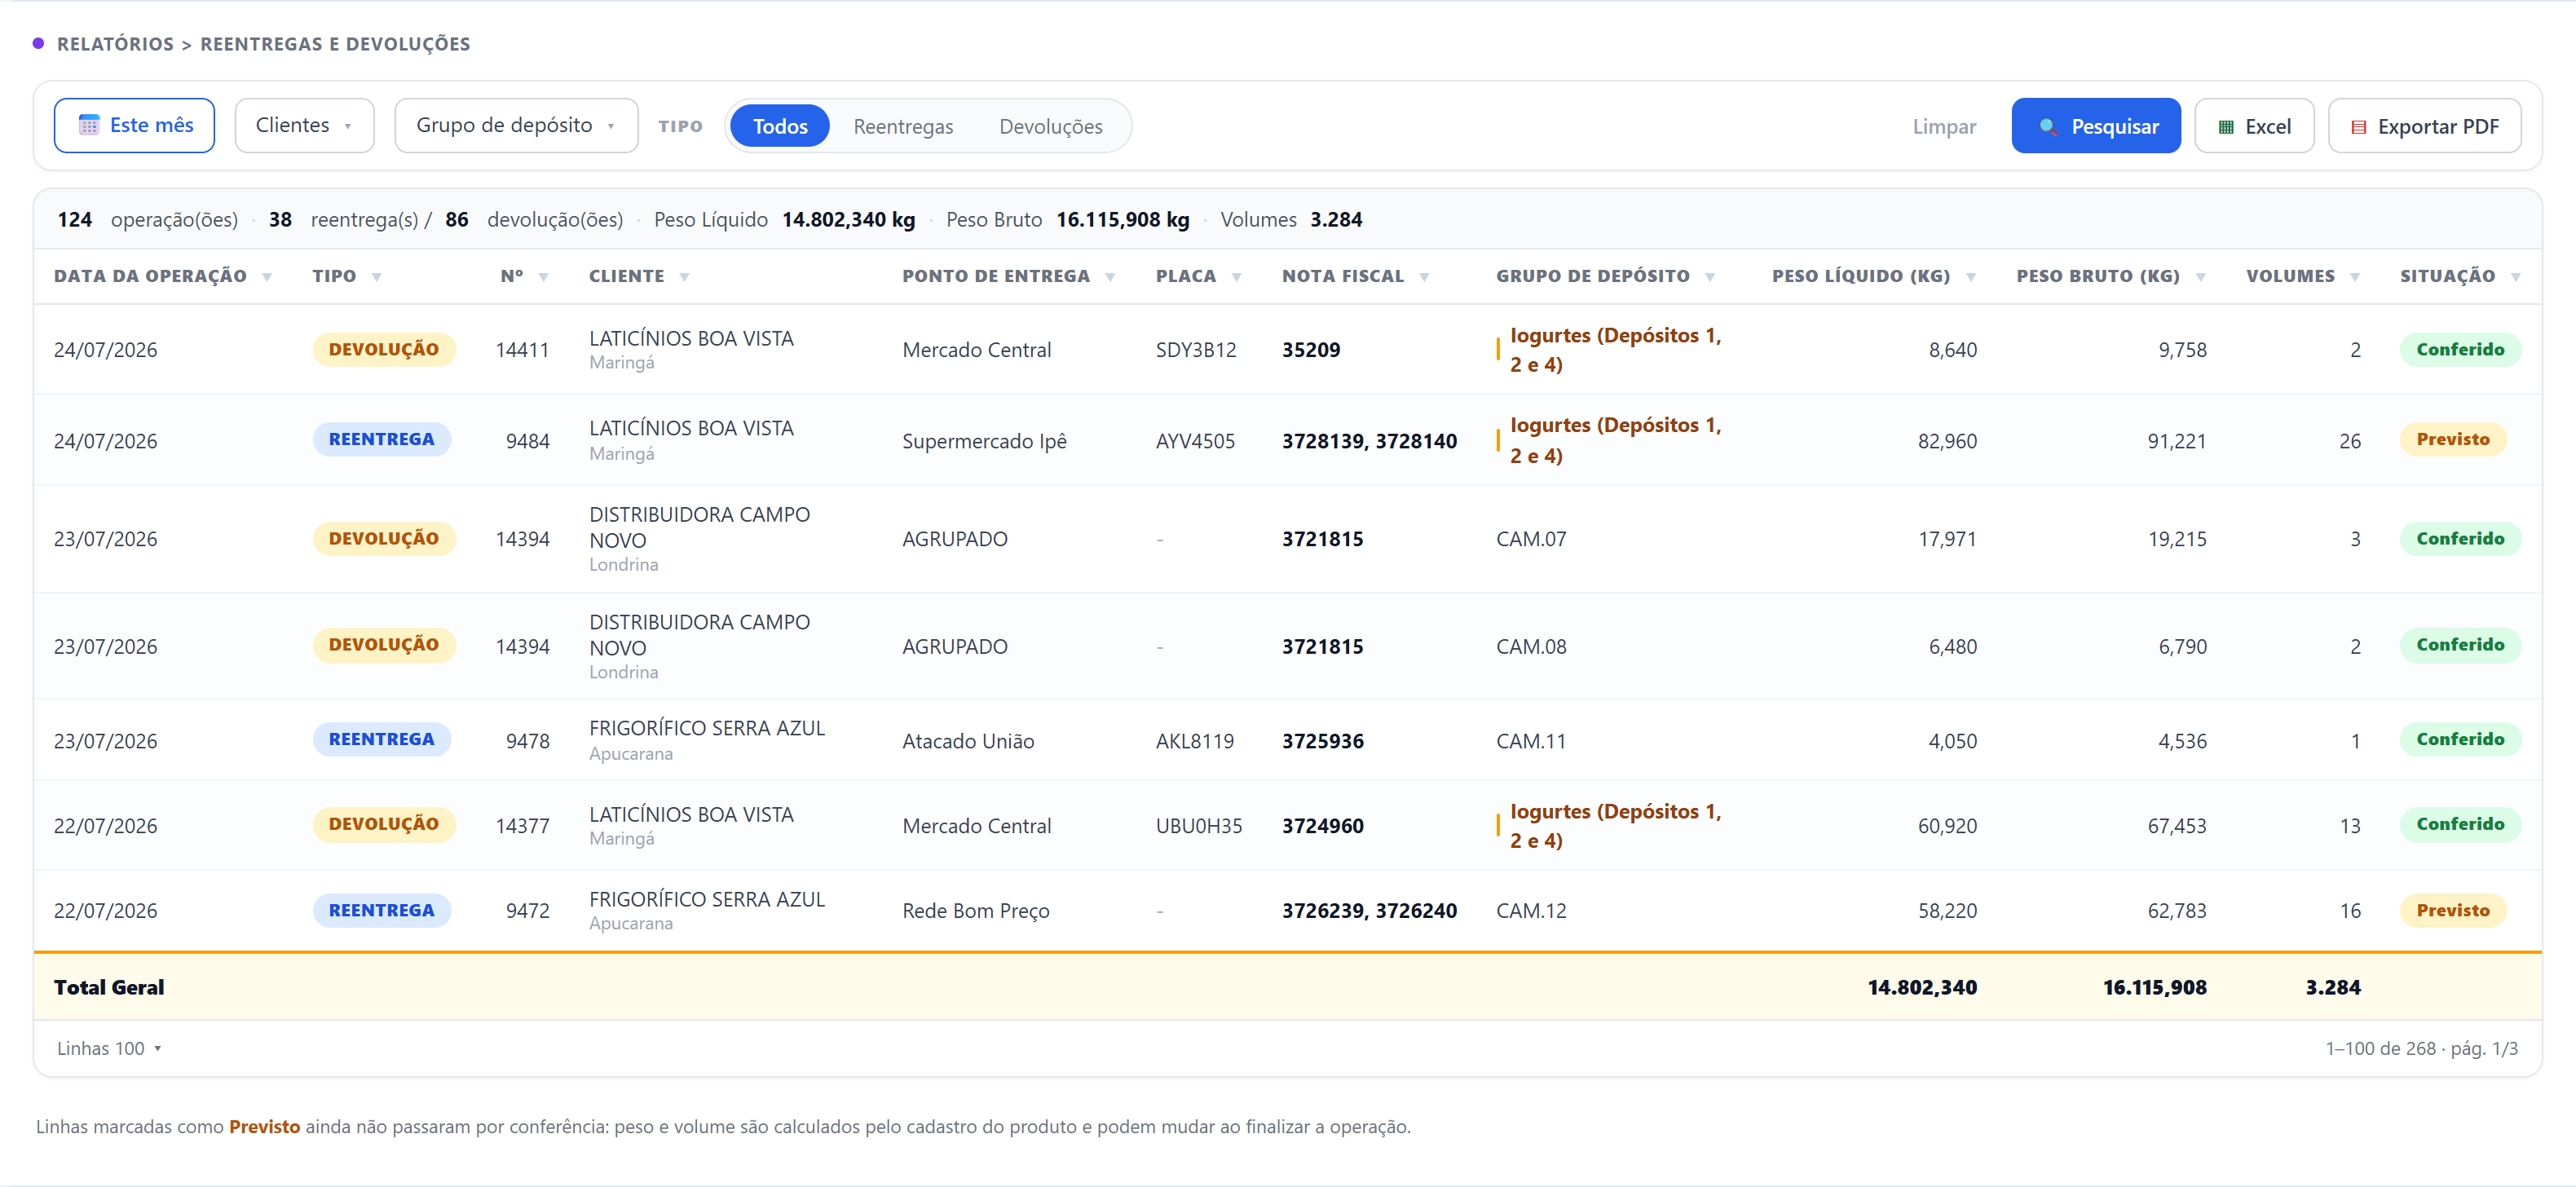Click Reentregas e Devoluções breadcrumb
Viewport: 2576px width, 1187px height.
click(335, 44)
